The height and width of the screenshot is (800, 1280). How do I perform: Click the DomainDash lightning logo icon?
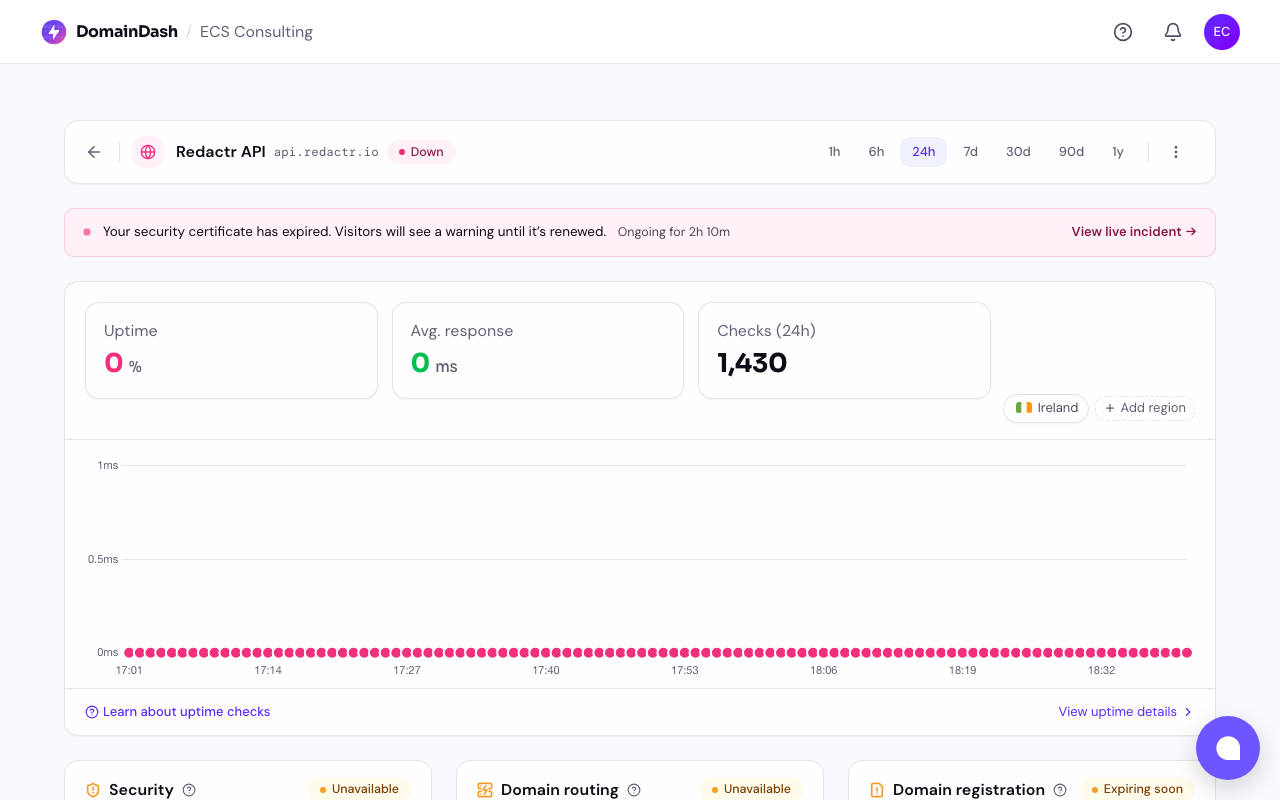point(54,32)
